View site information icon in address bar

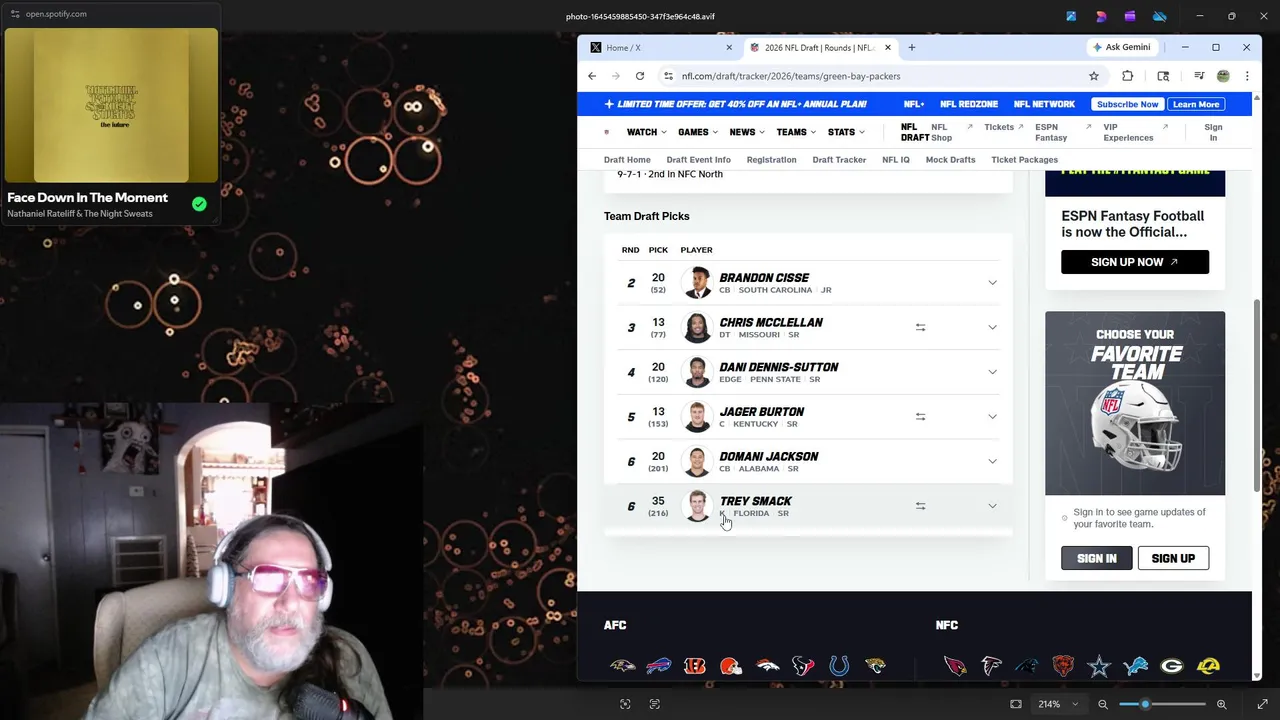tap(668, 76)
